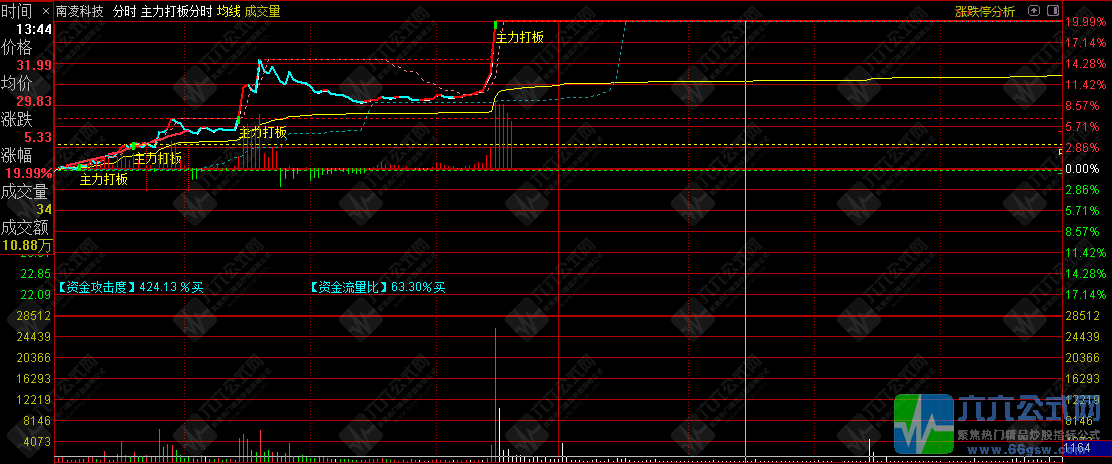Viewport: 1112px width, 464px height.
Task: Click the 0.00% baseline axis label
Action: tap(1083, 169)
